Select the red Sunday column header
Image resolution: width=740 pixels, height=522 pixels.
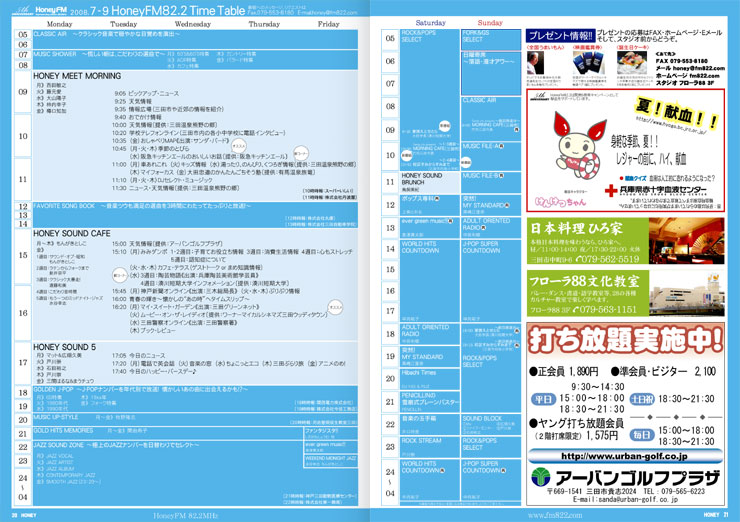click(490, 23)
